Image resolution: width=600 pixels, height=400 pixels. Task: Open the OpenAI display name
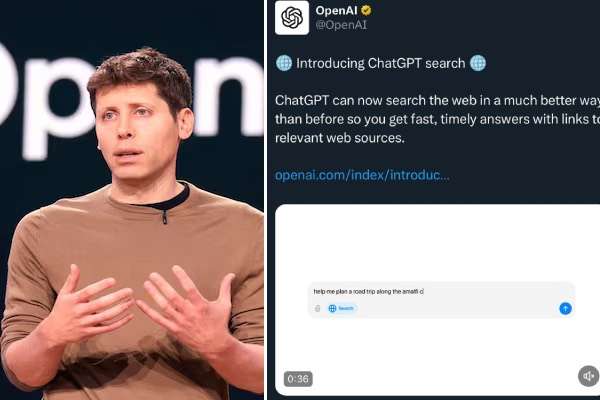pyautogui.click(x=336, y=11)
